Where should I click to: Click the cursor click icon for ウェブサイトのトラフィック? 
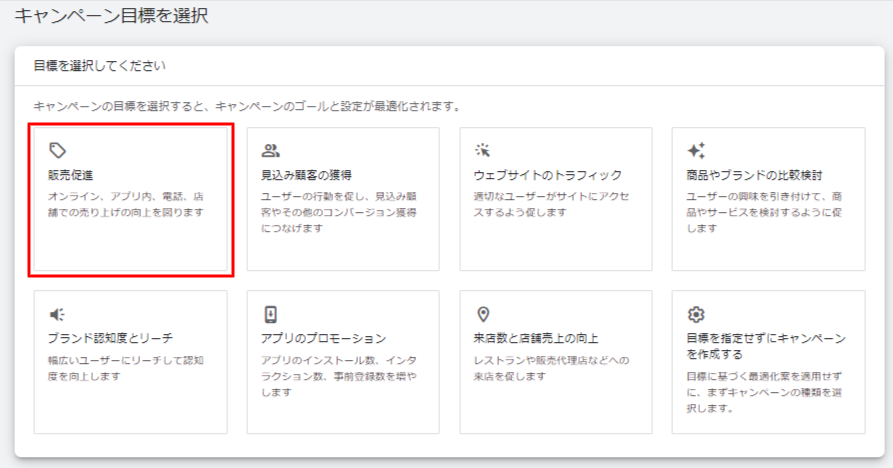click(483, 151)
